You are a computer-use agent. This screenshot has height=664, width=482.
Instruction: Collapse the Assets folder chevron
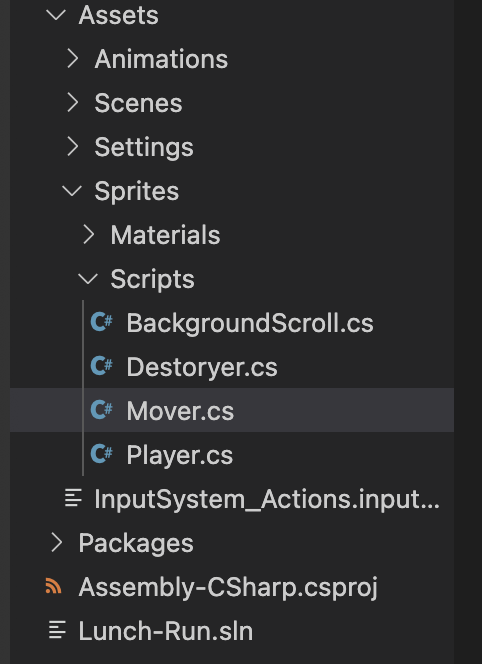pos(55,15)
